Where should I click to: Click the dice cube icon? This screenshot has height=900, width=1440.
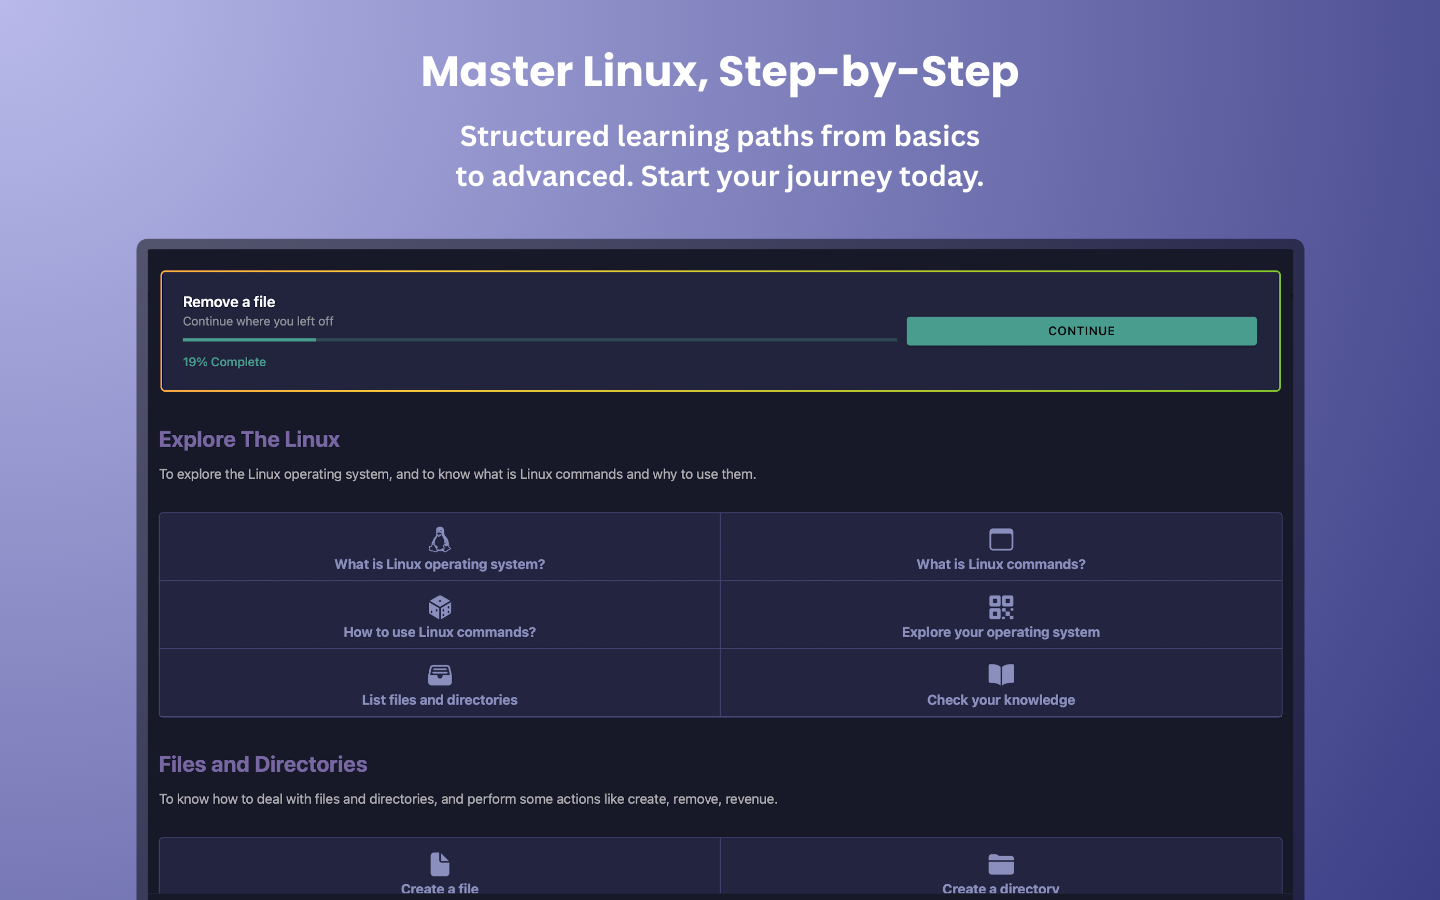coord(440,607)
